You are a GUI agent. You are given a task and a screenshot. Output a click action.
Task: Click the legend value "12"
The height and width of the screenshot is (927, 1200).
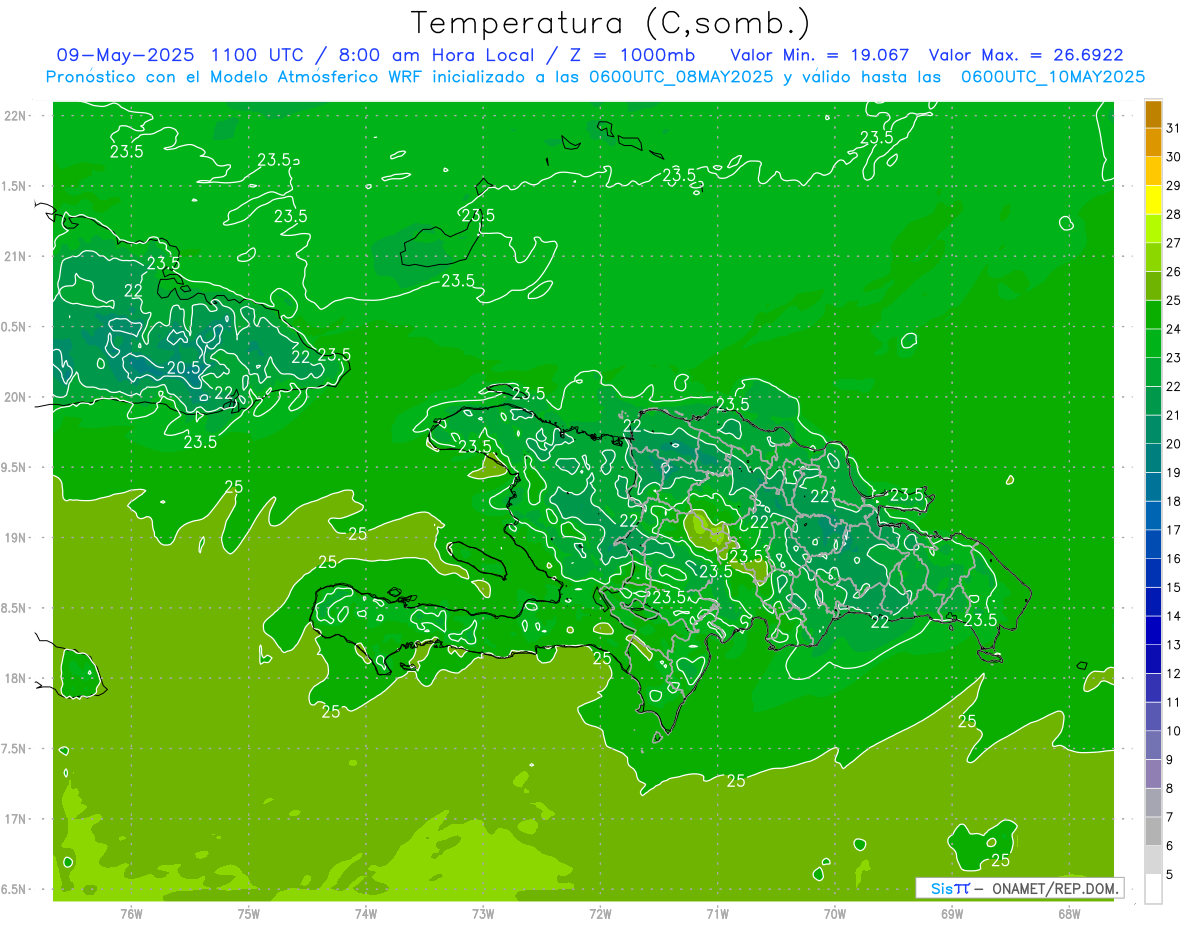1174,674
